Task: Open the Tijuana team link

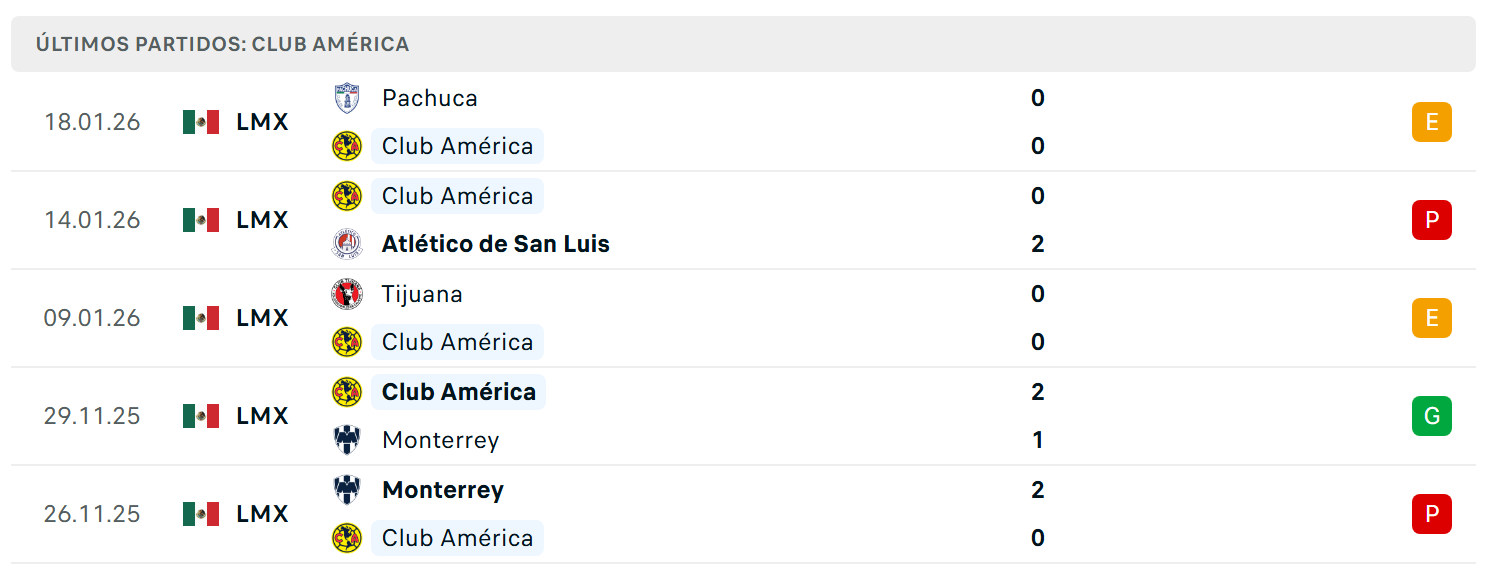Action: click(422, 294)
